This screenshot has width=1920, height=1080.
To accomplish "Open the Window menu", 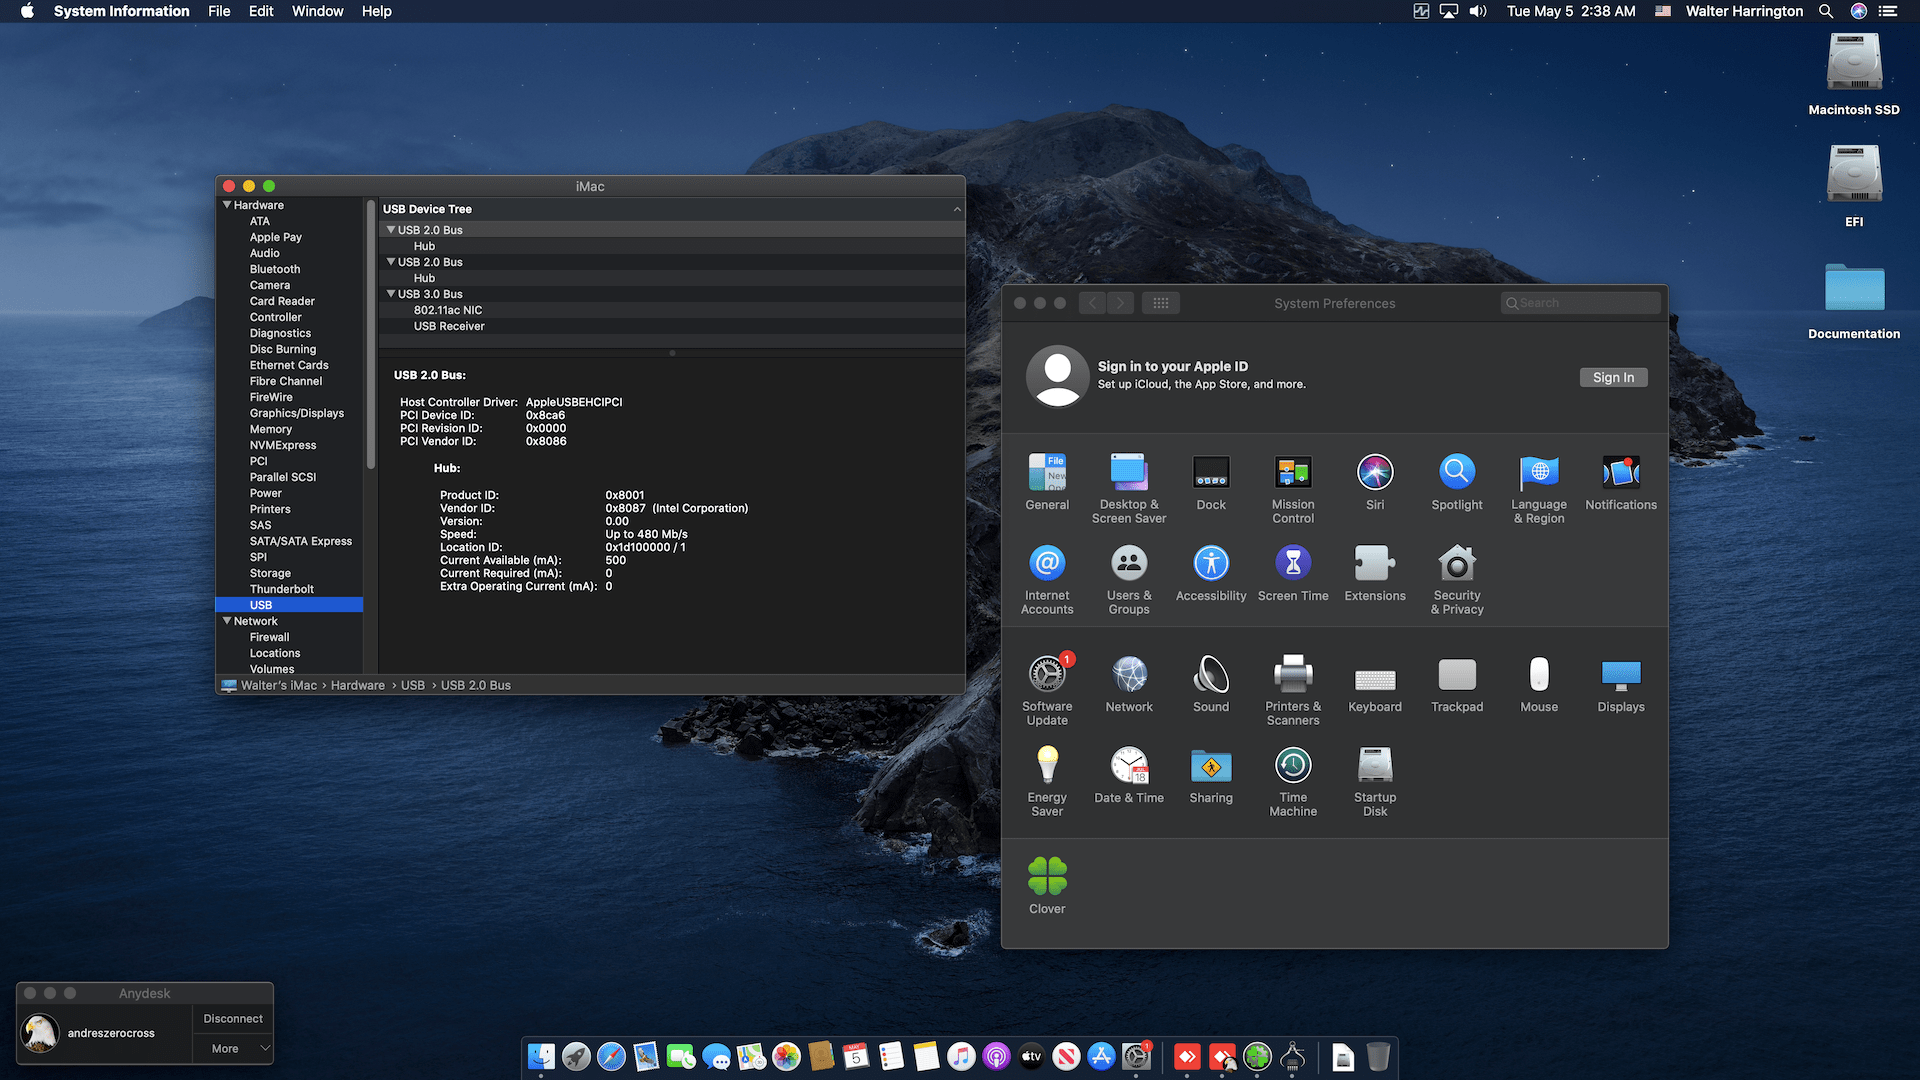I will [317, 11].
